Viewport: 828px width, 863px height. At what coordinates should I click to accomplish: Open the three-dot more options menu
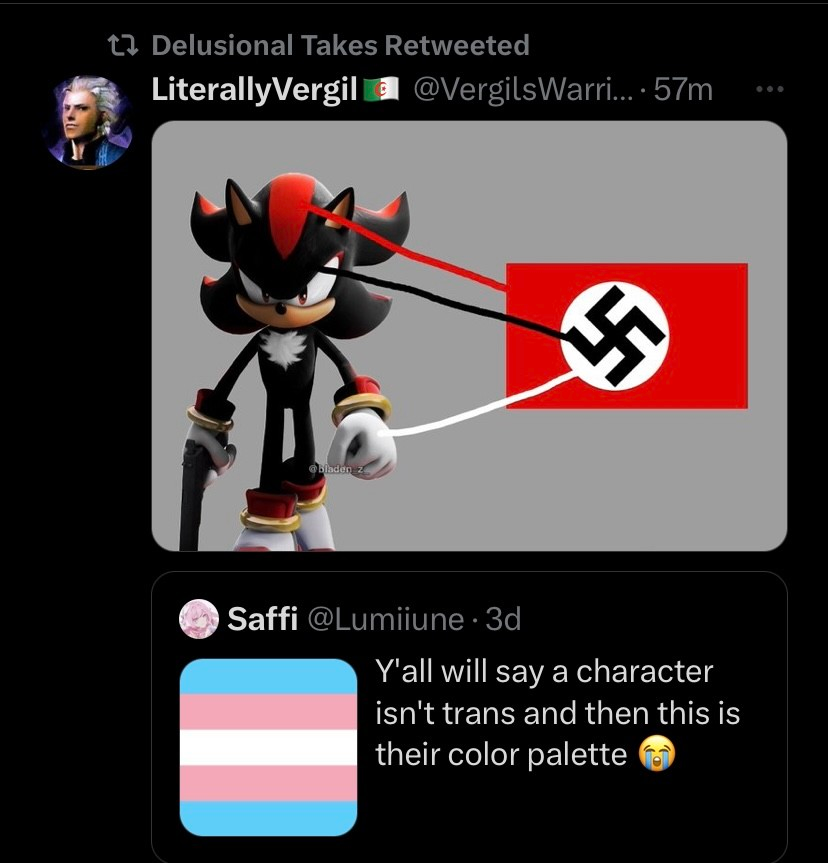pyautogui.click(x=767, y=89)
